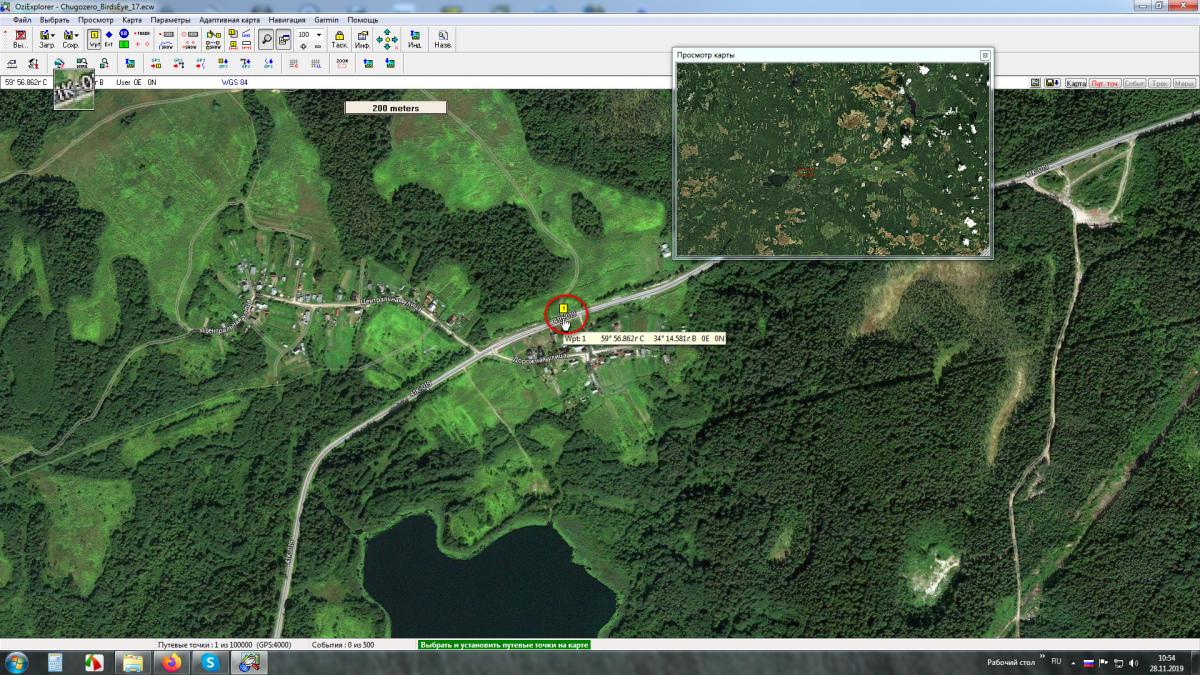This screenshot has height=675, width=1200.
Task: Click the zoom magnifier tool icon
Action: [266, 40]
